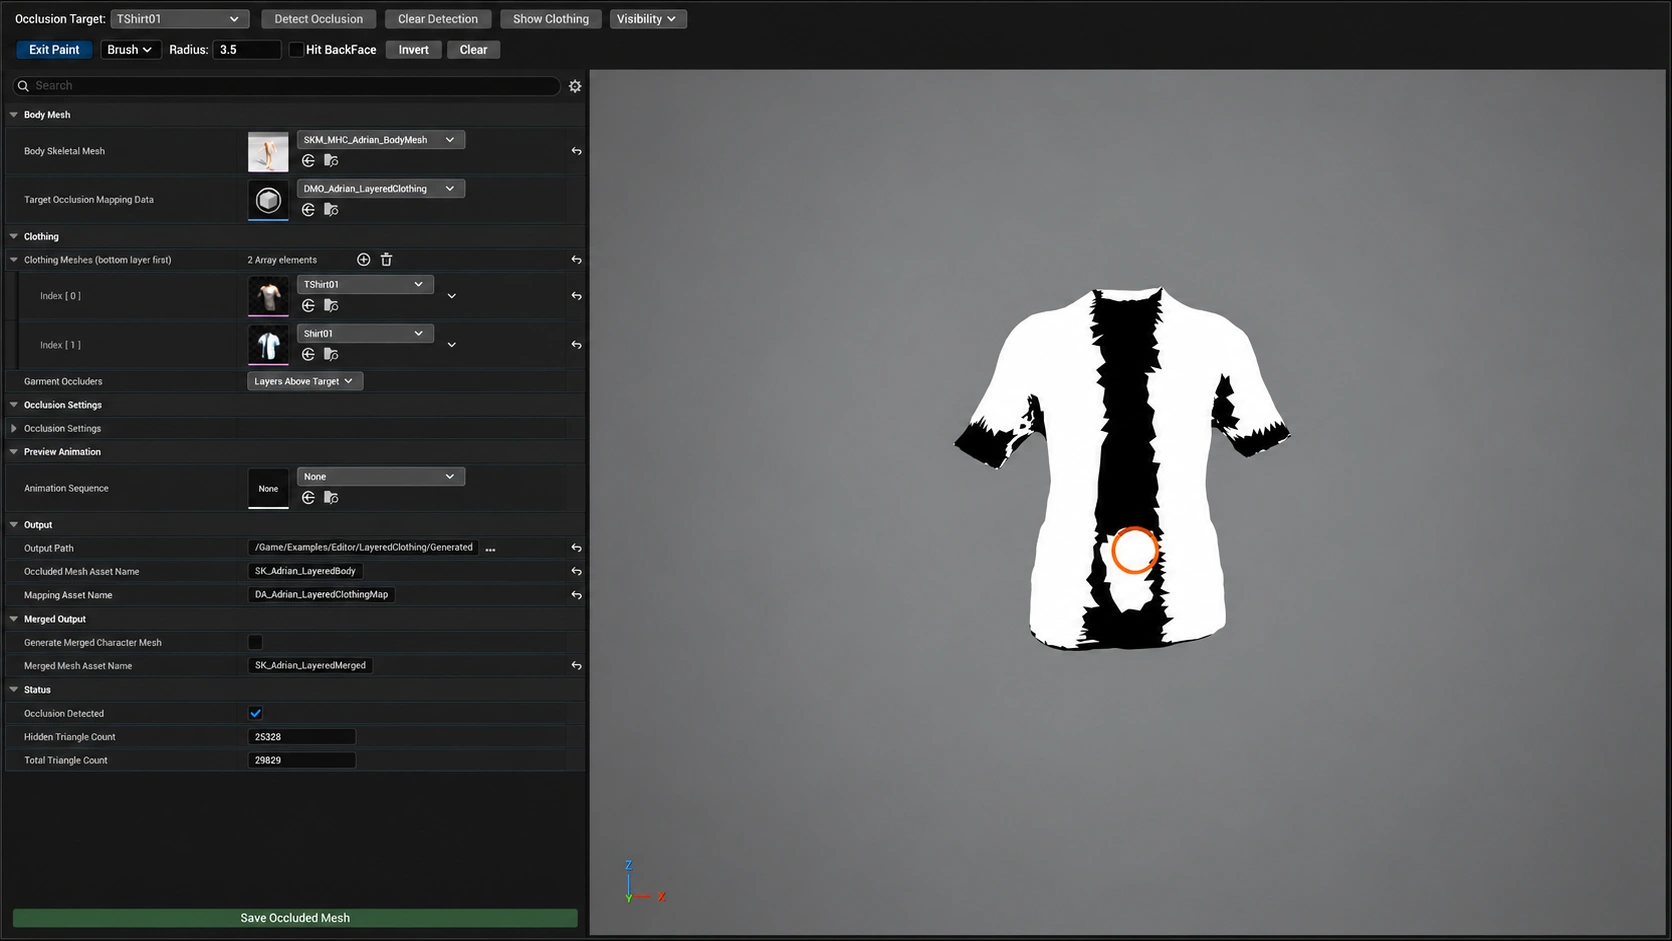Image resolution: width=1672 pixels, height=941 pixels.
Task: Enable Hit BackFace checkbox
Action: 296,50
